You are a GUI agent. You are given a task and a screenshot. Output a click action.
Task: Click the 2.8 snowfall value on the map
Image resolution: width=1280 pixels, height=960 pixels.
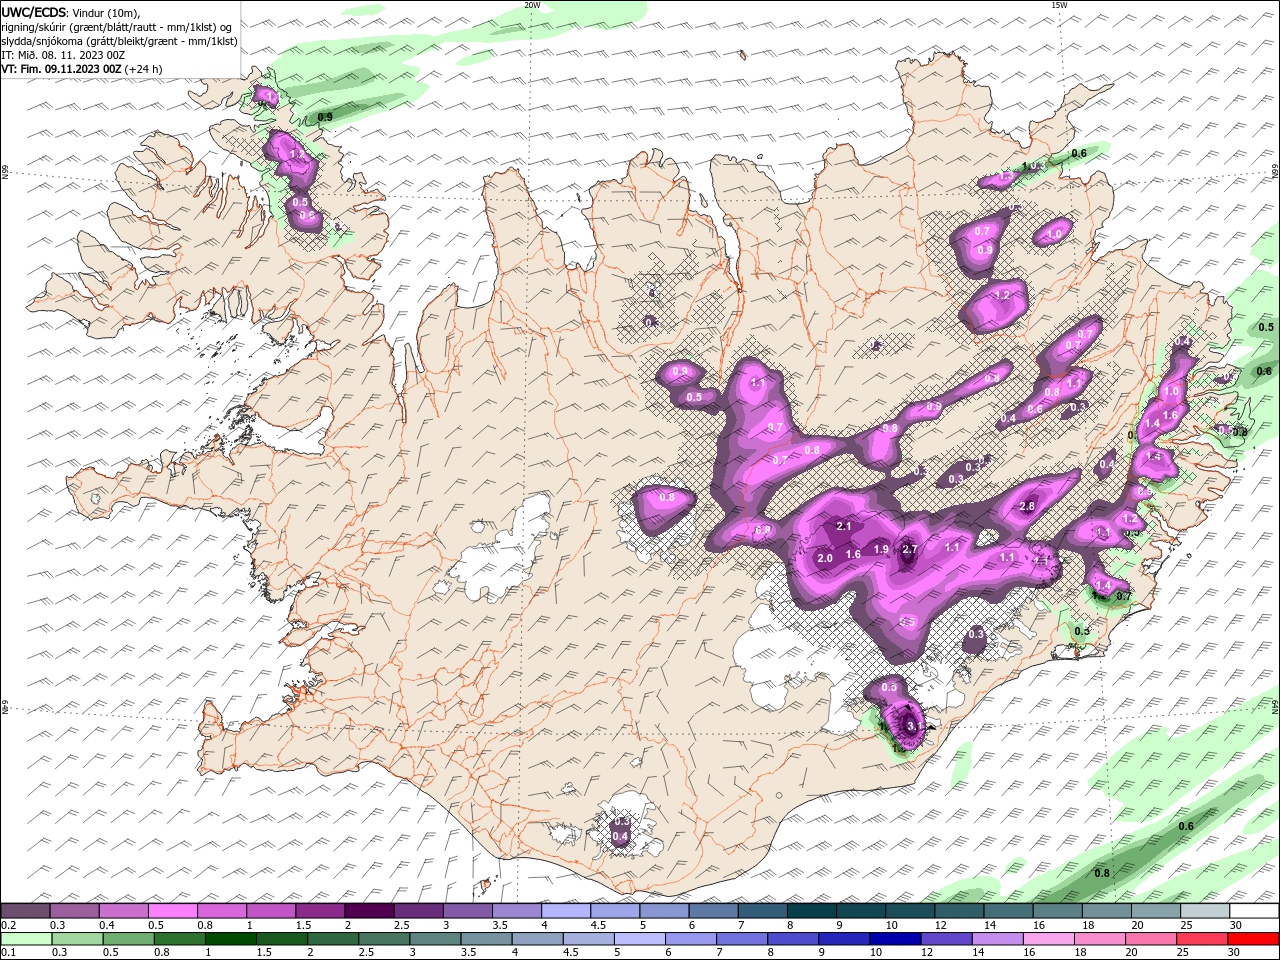click(x=1027, y=507)
